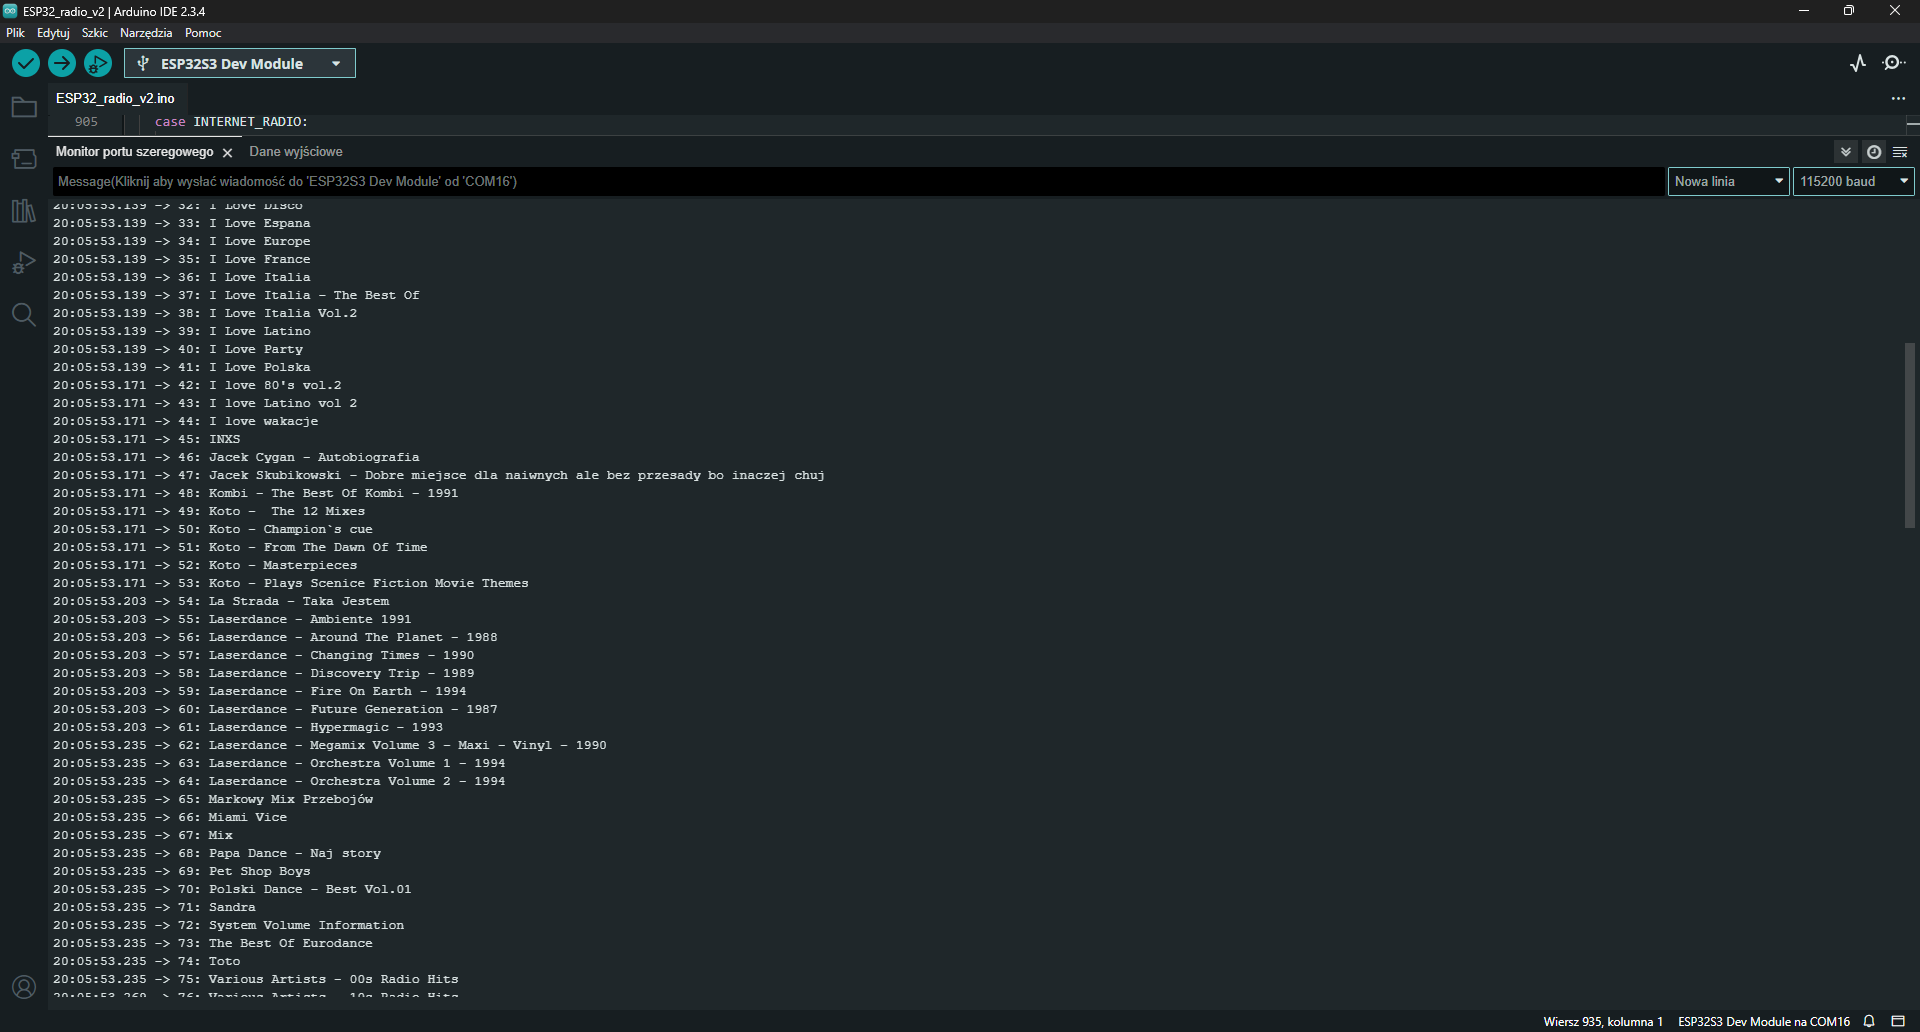Open notifications bell in status bar

(1869, 1021)
